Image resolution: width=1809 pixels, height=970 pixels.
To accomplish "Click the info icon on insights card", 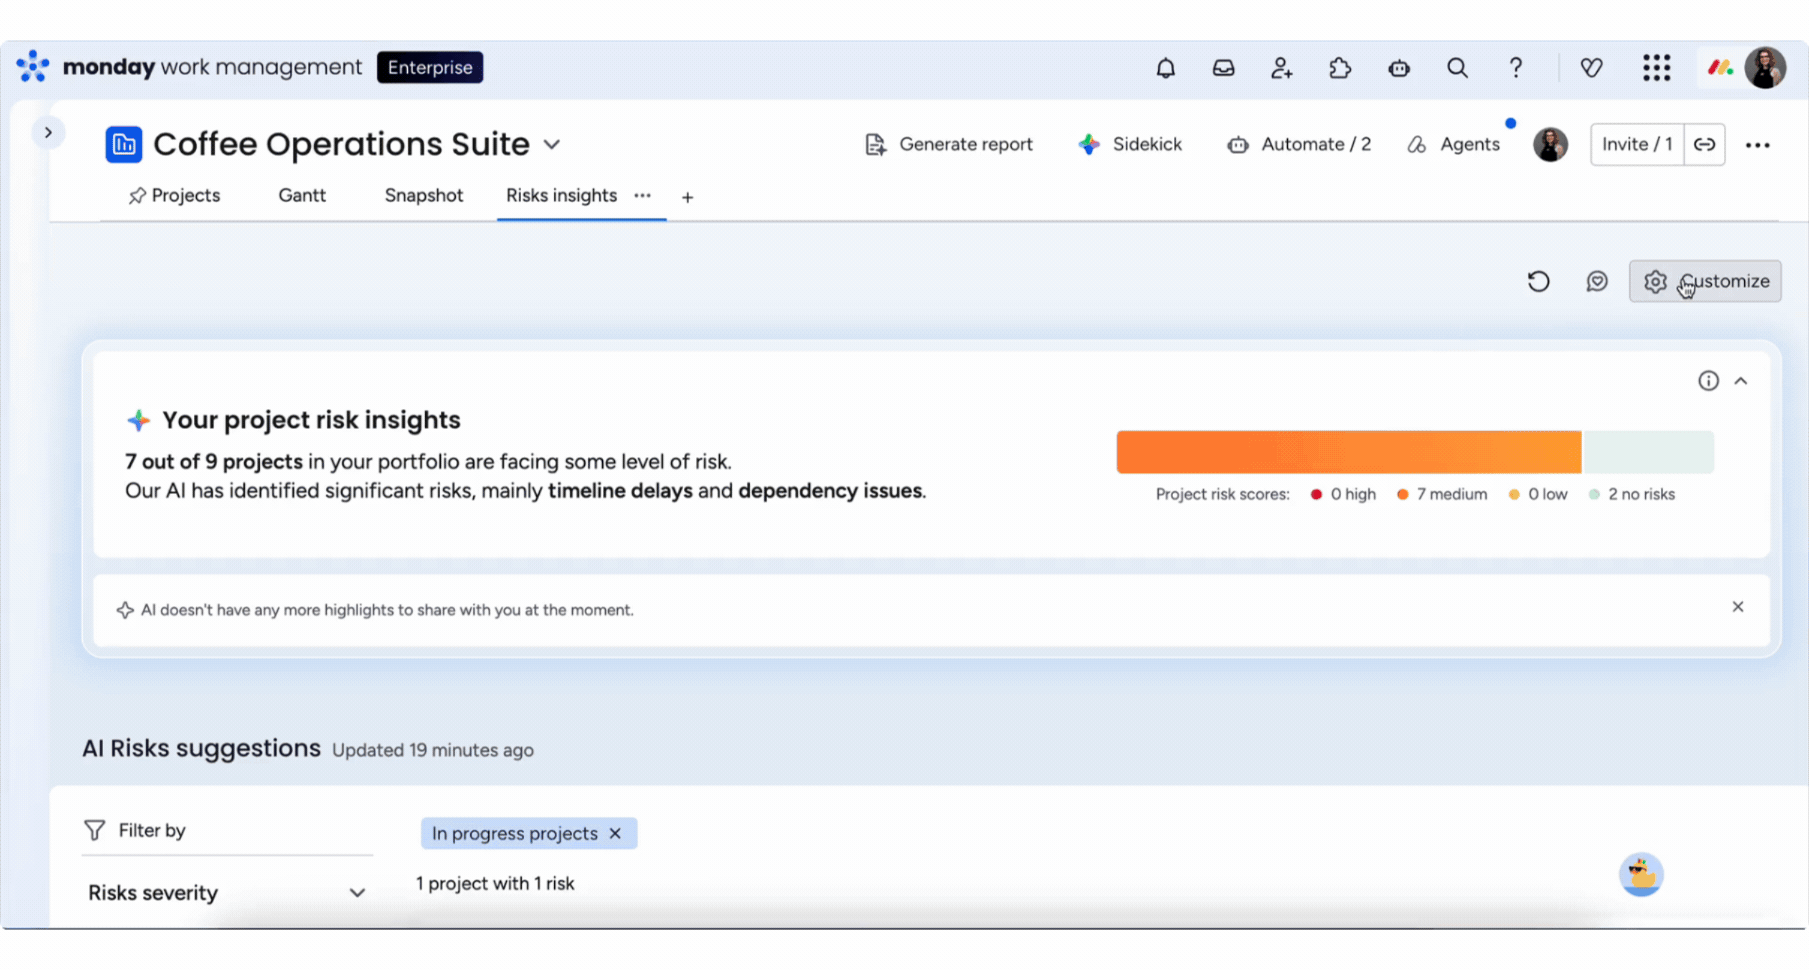I will click(x=1708, y=381).
